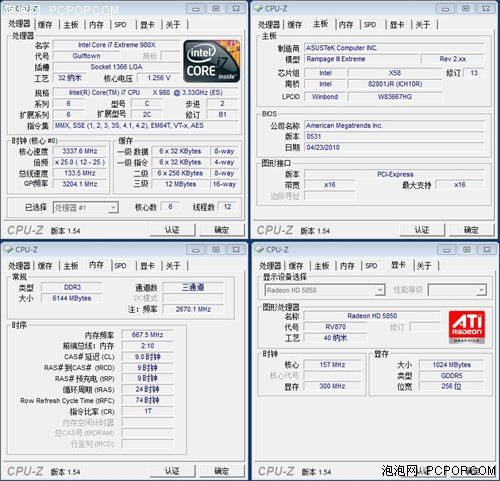Click the 04/23/2010 BIOS date field
Image resolution: width=500 pixels, height=481 pixels.
[394, 147]
